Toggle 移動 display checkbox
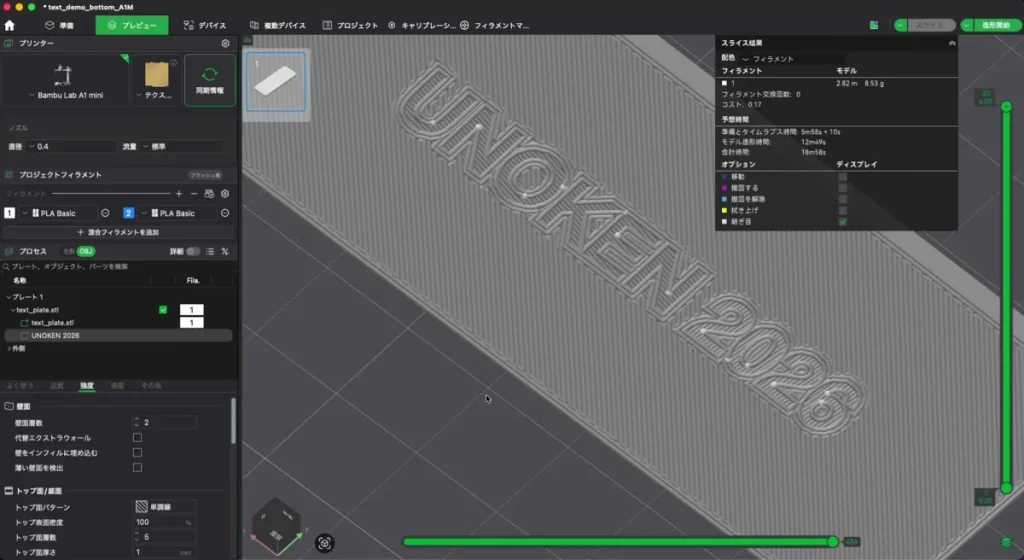The height and width of the screenshot is (560, 1024). tap(842, 177)
